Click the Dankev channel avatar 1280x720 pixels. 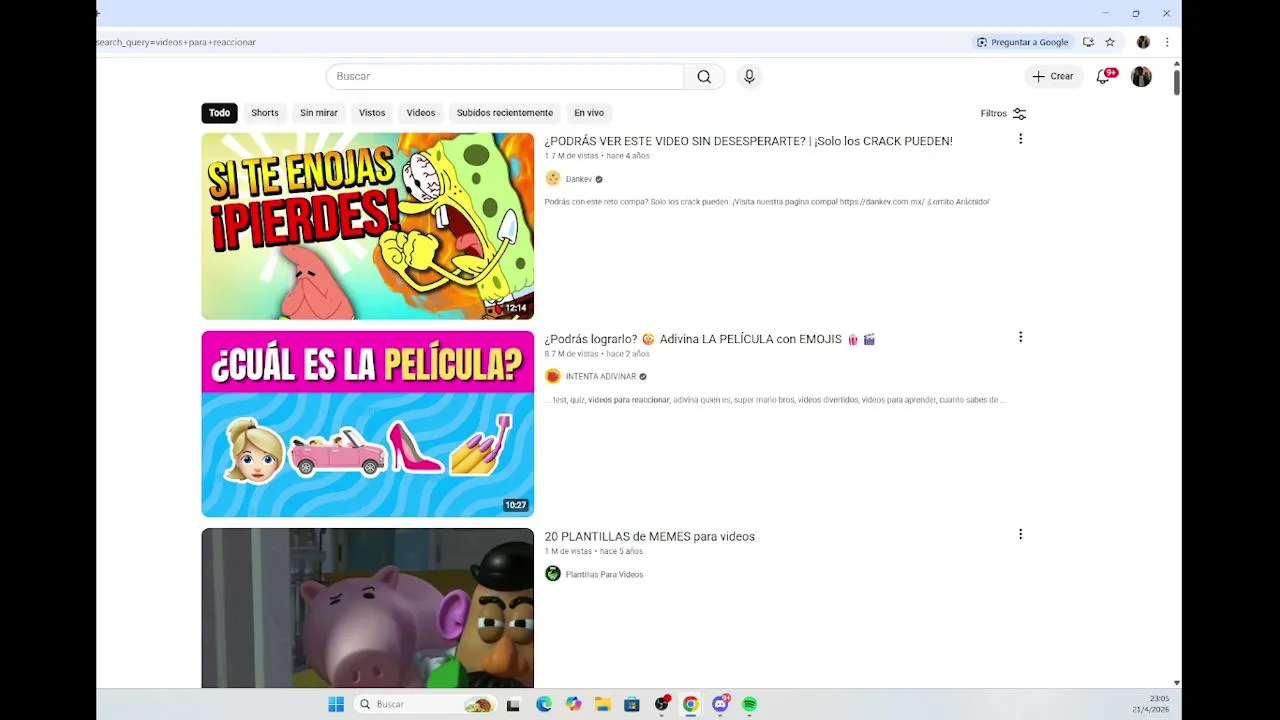(553, 178)
